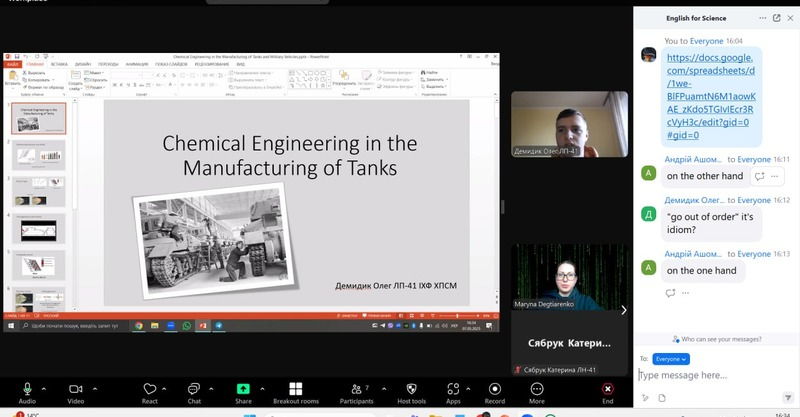Click the send message arrow icon
The image size is (800, 417).
point(788,398)
